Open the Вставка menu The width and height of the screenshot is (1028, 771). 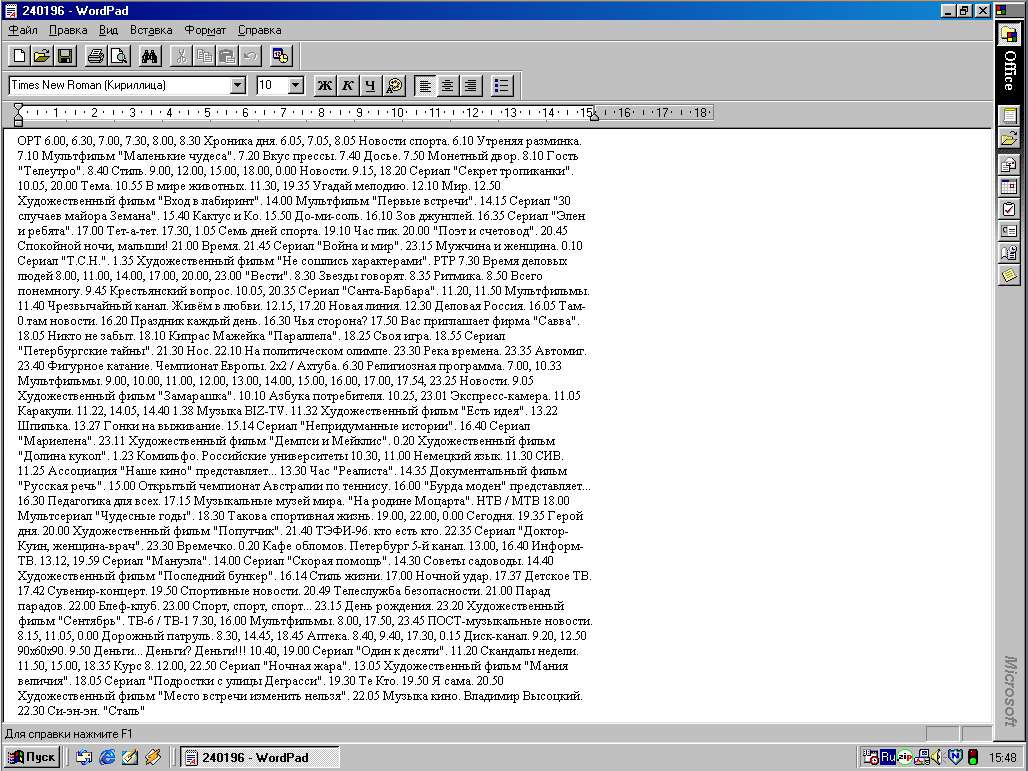coord(151,30)
